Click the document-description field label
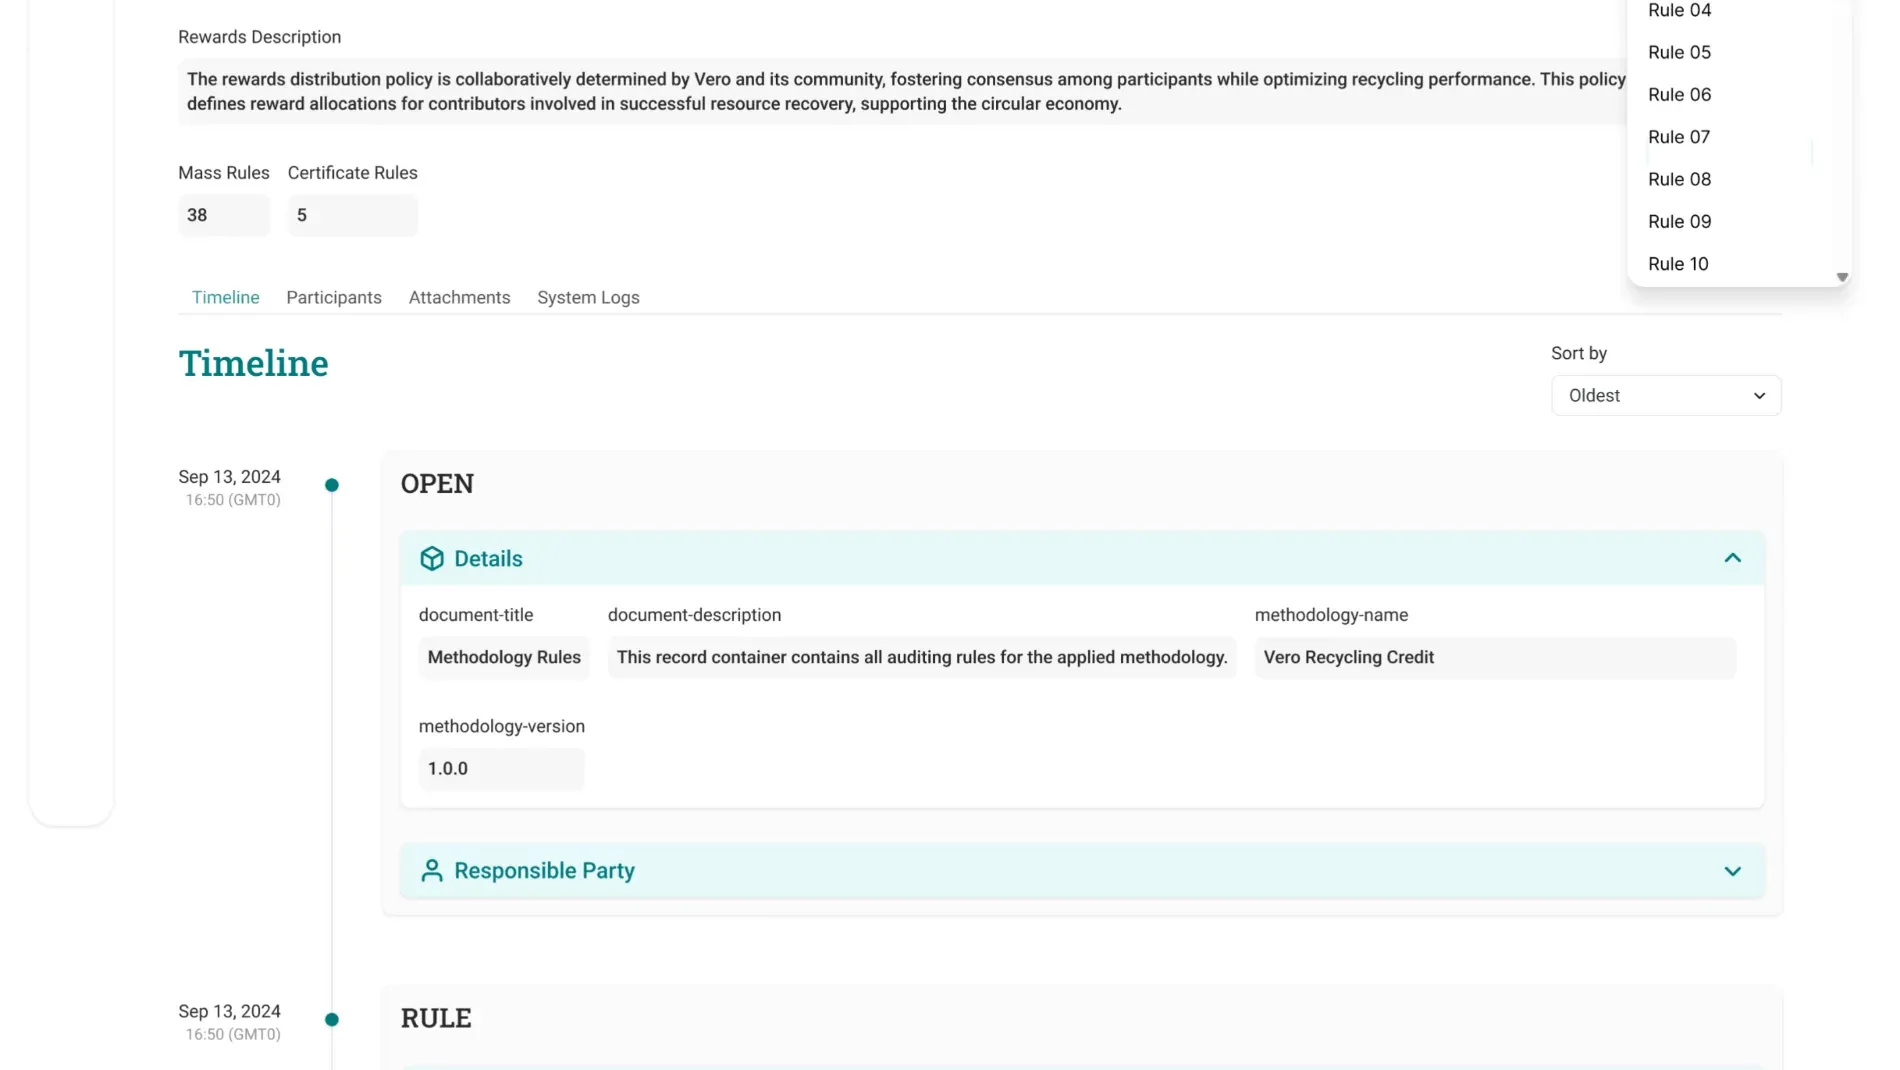 pyautogui.click(x=694, y=615)
